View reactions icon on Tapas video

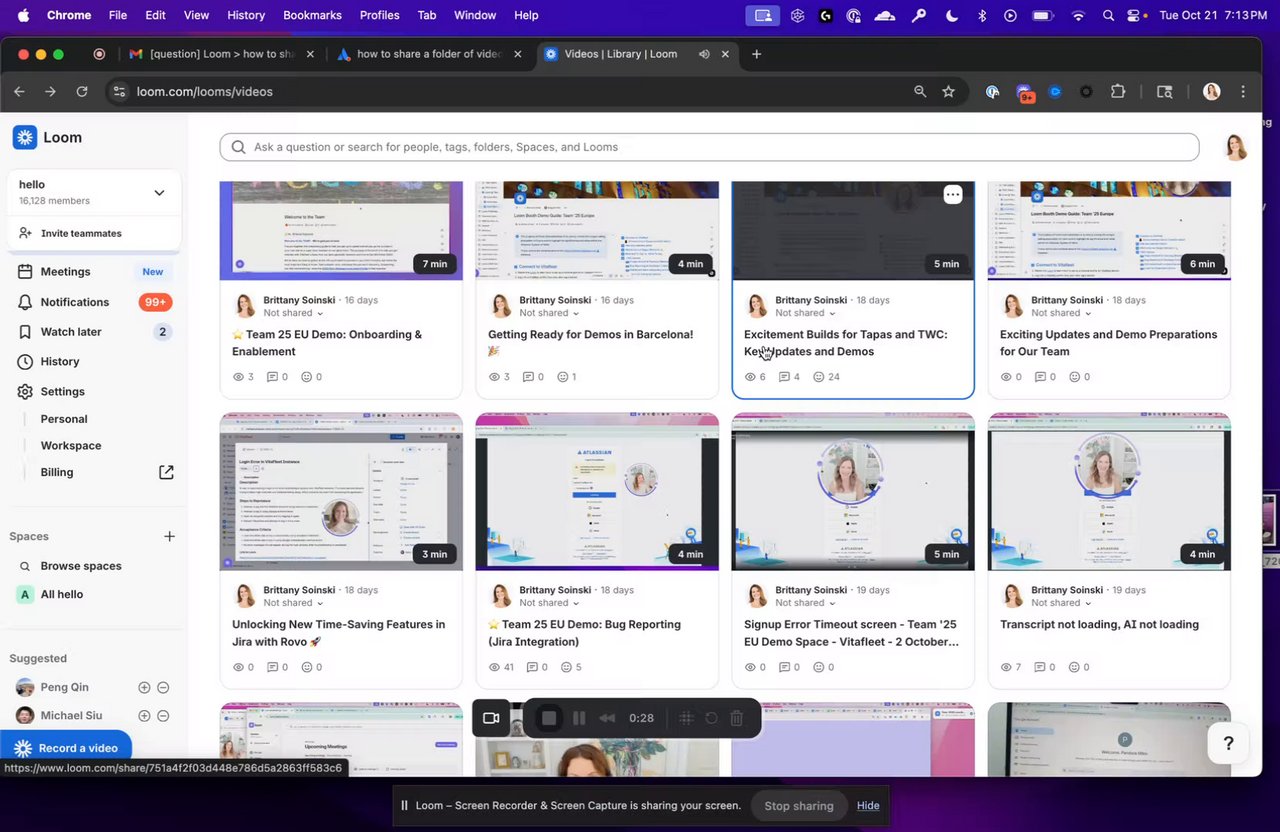pos(818,377)
